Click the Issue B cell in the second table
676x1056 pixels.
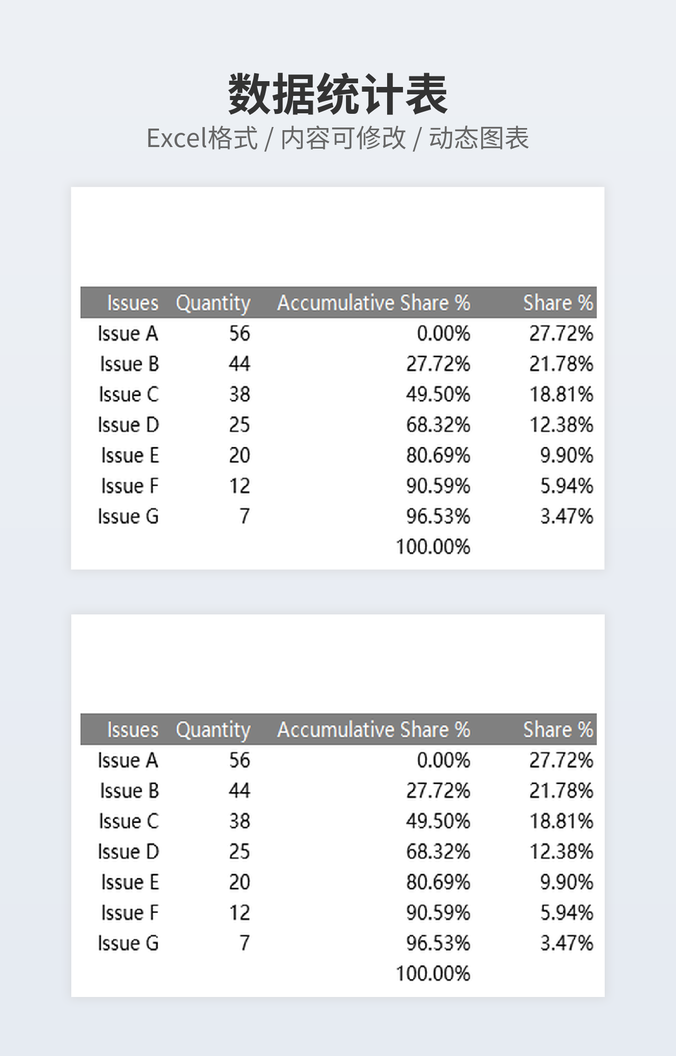pyautogui.click(x=128, y=791)
